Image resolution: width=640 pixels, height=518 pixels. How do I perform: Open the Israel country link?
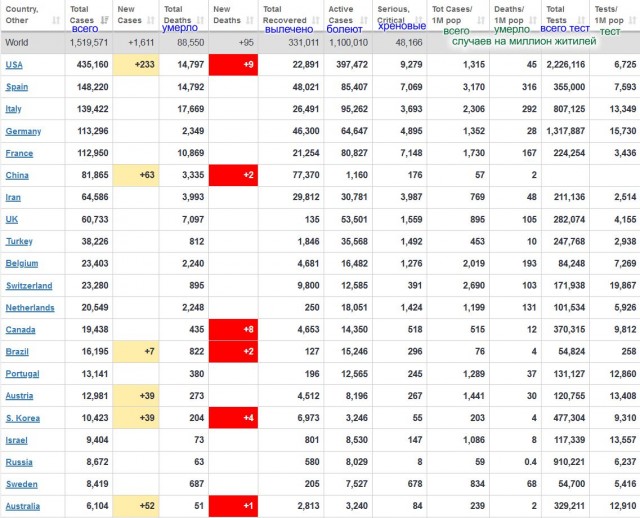17,440
